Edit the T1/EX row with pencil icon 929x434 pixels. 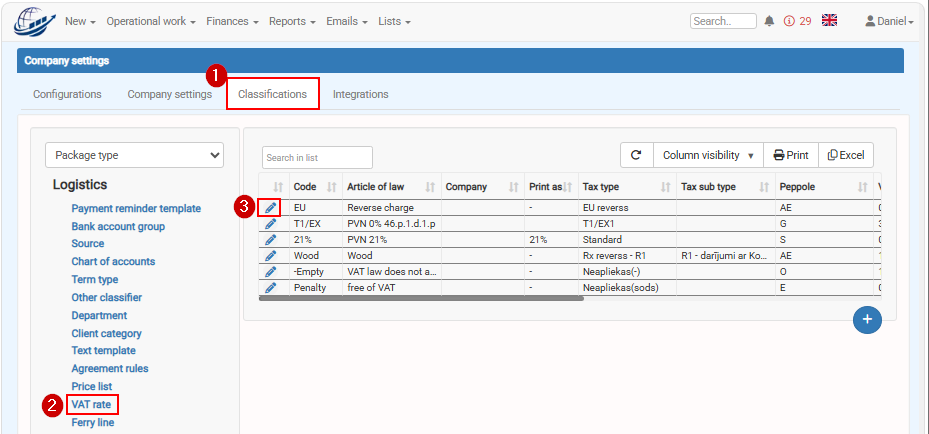tap(270, 224)
